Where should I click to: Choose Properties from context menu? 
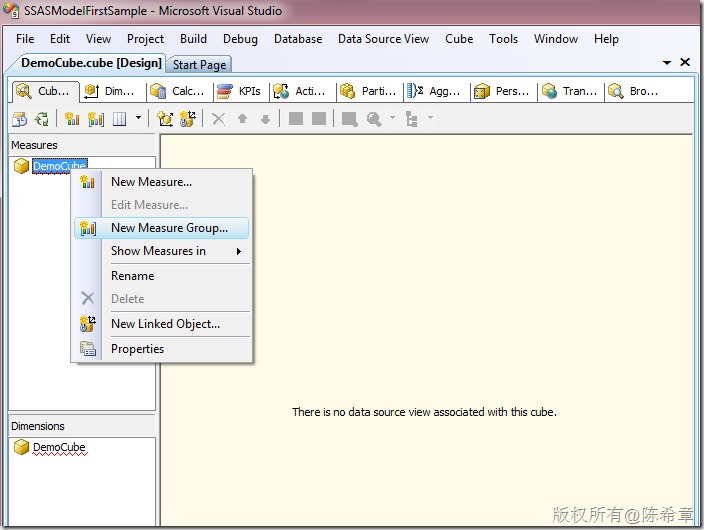click(x=162, y=349)
